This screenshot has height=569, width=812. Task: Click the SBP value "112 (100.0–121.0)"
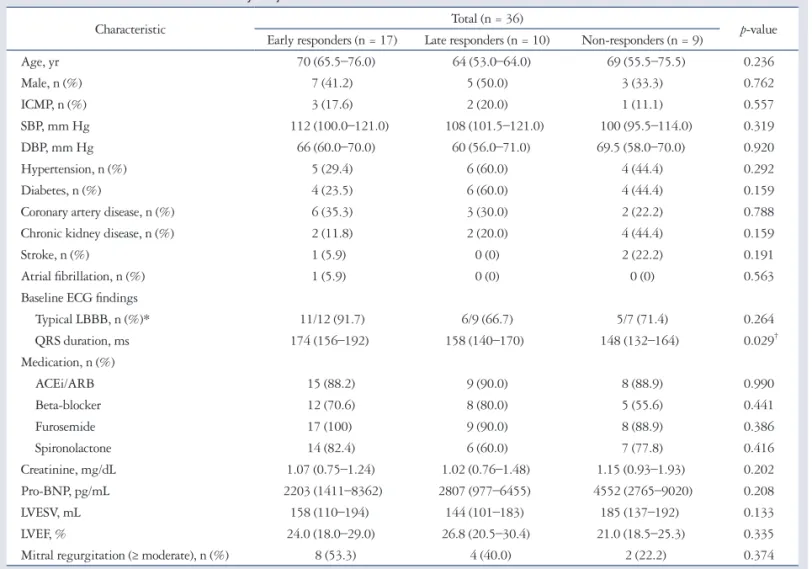[340, 126]
